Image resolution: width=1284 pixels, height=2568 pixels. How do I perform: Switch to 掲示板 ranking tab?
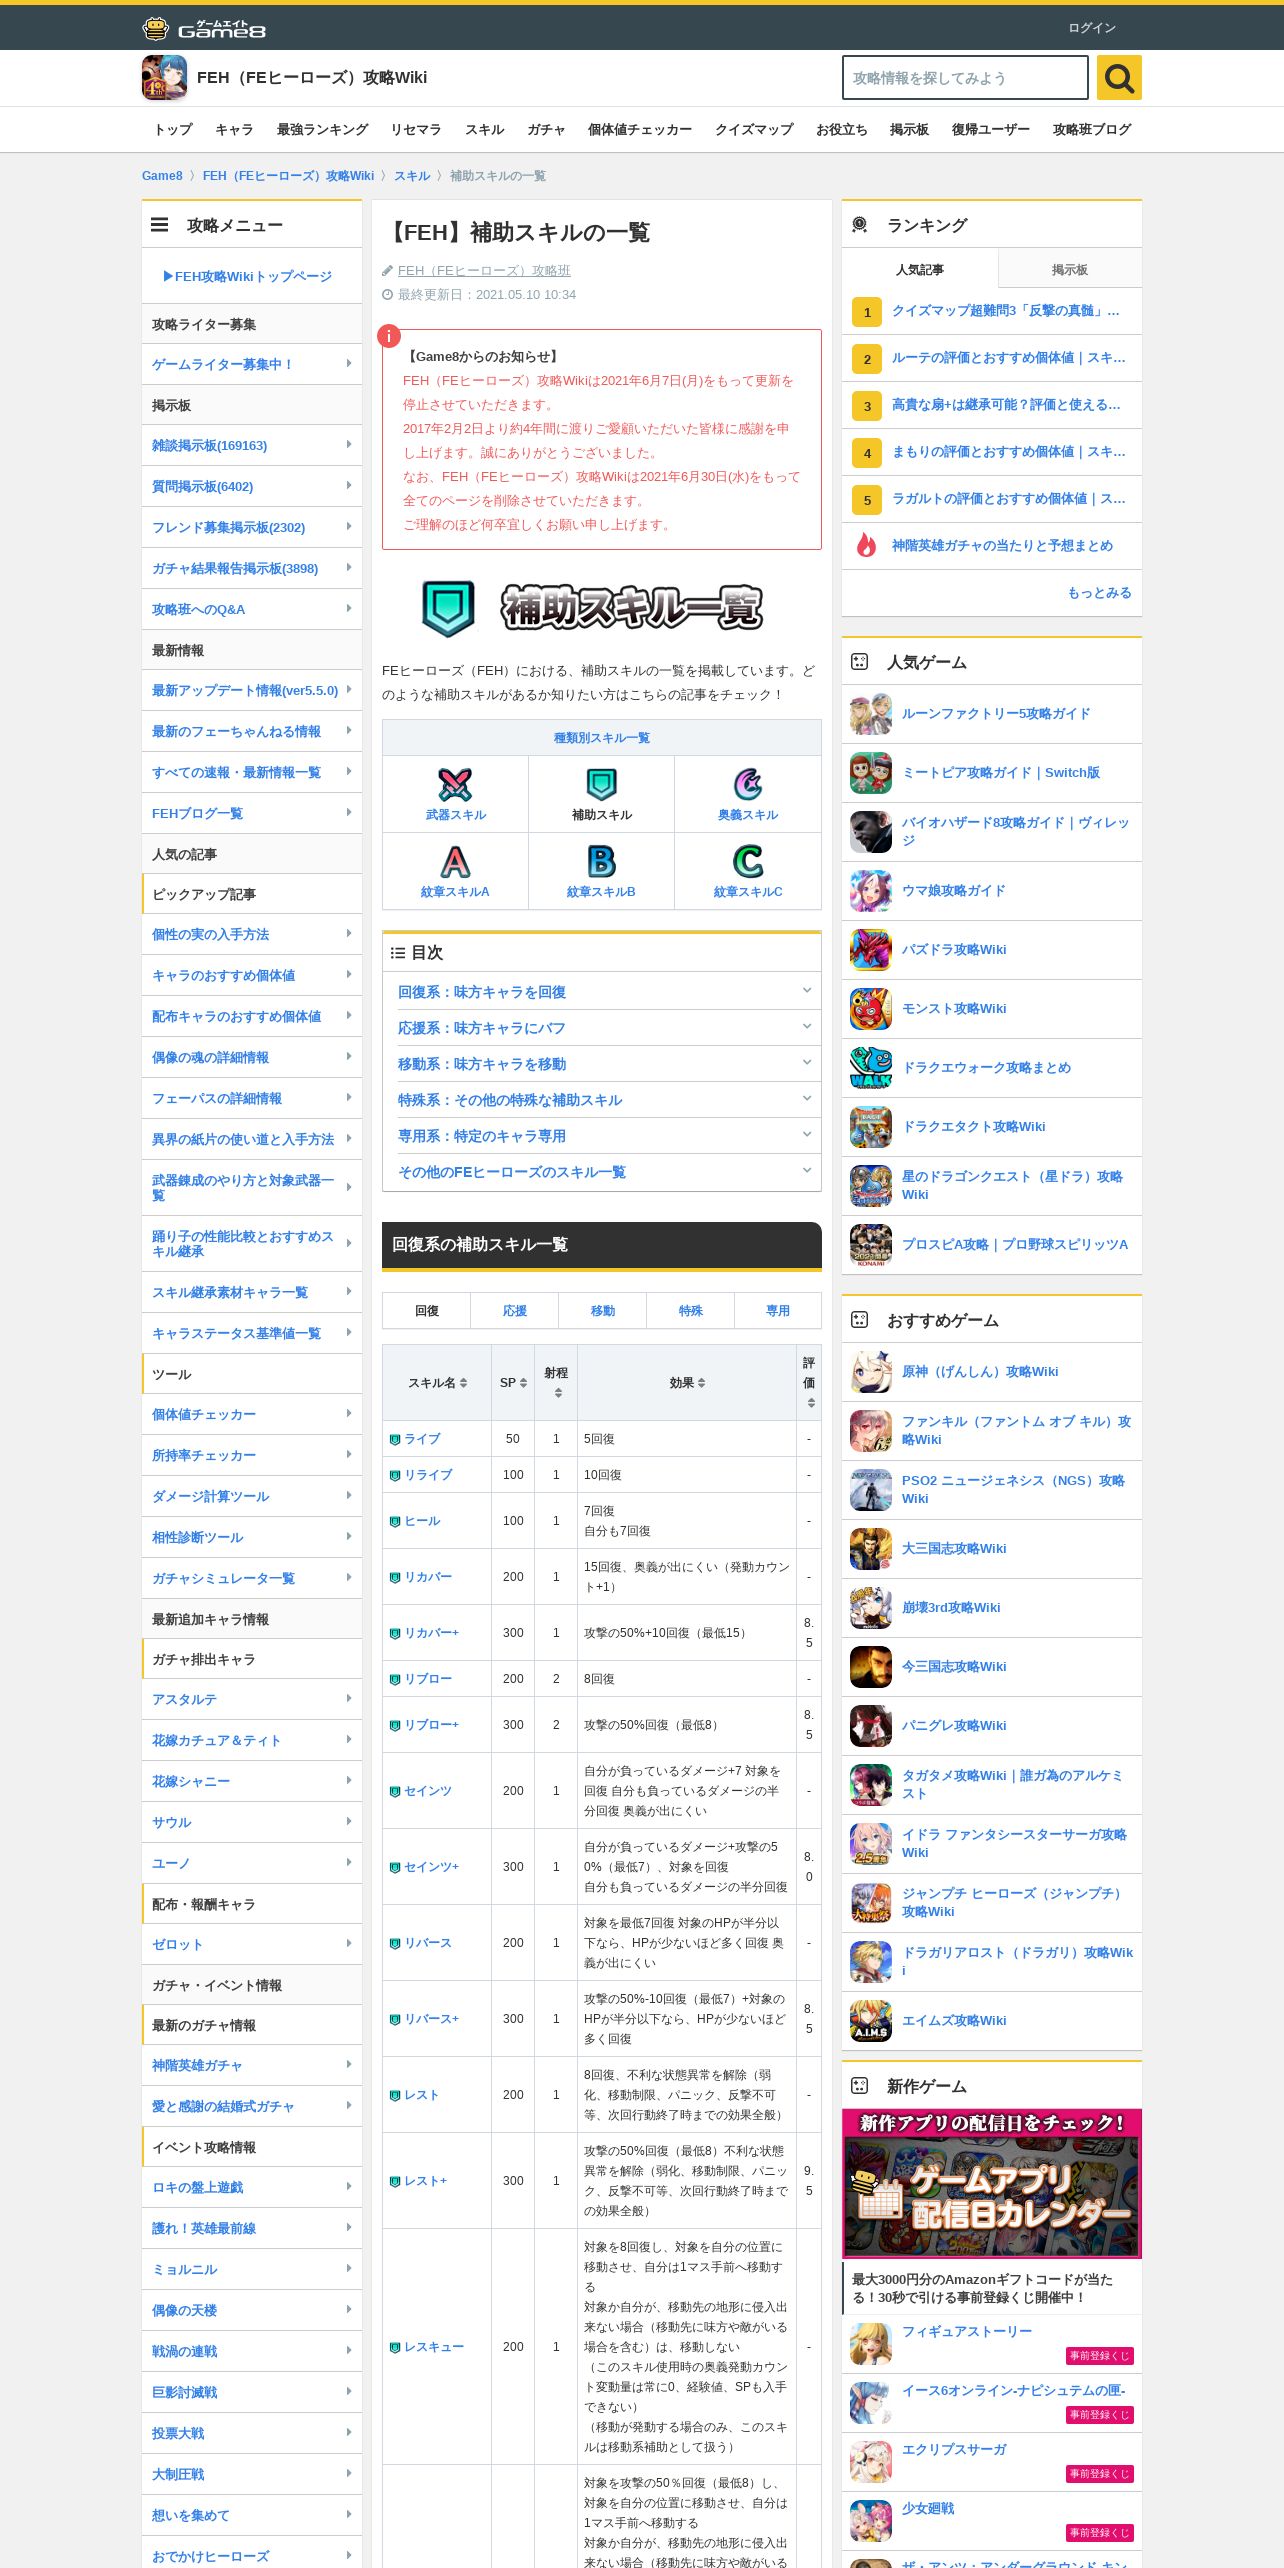(x=1070, y=270)
